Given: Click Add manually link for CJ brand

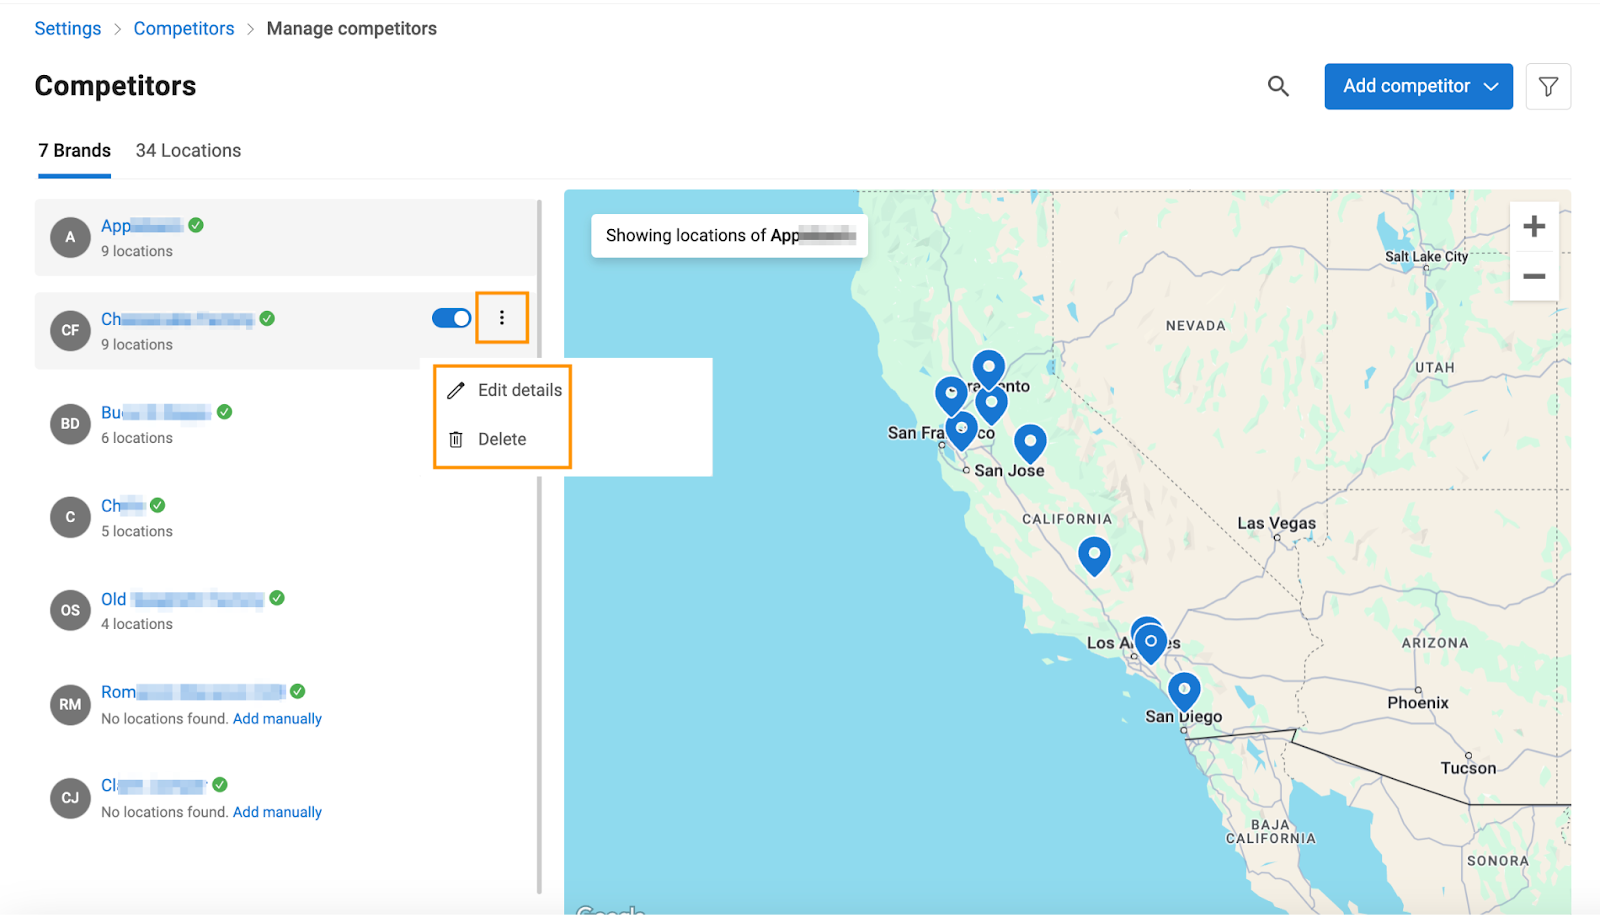Looking at the screenshot, I should tap(277, 812).
